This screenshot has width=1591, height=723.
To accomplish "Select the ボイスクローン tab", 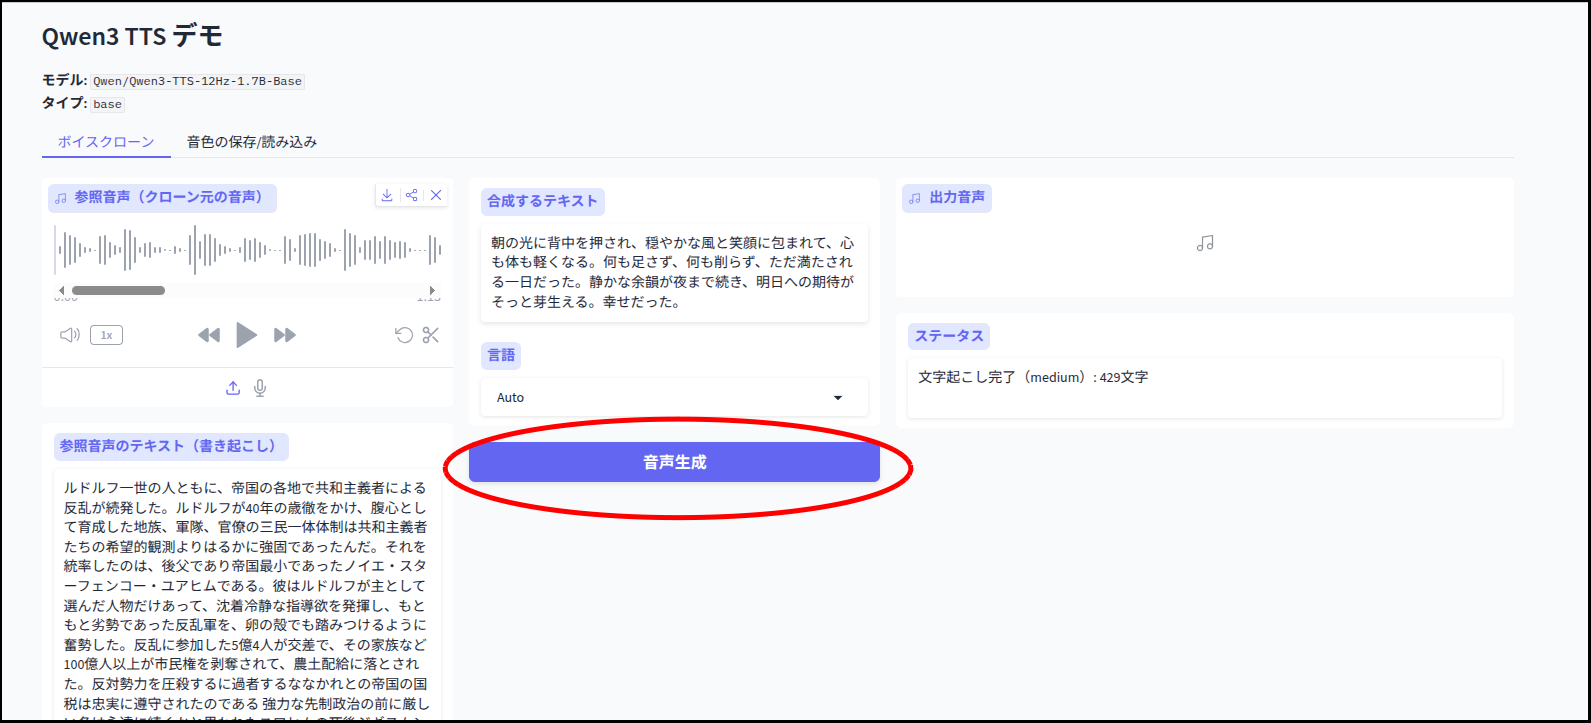I will [106, 142].
